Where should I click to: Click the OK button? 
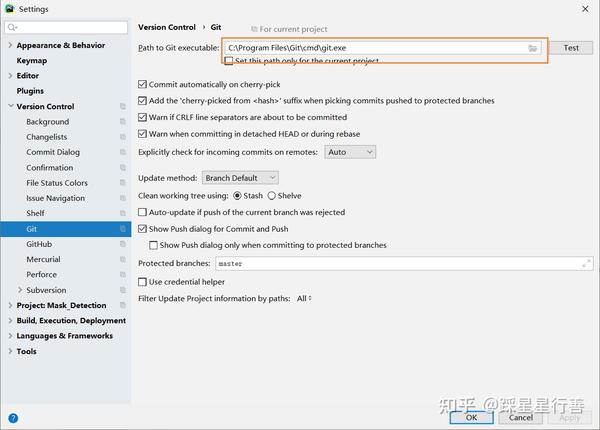[471, 417]
